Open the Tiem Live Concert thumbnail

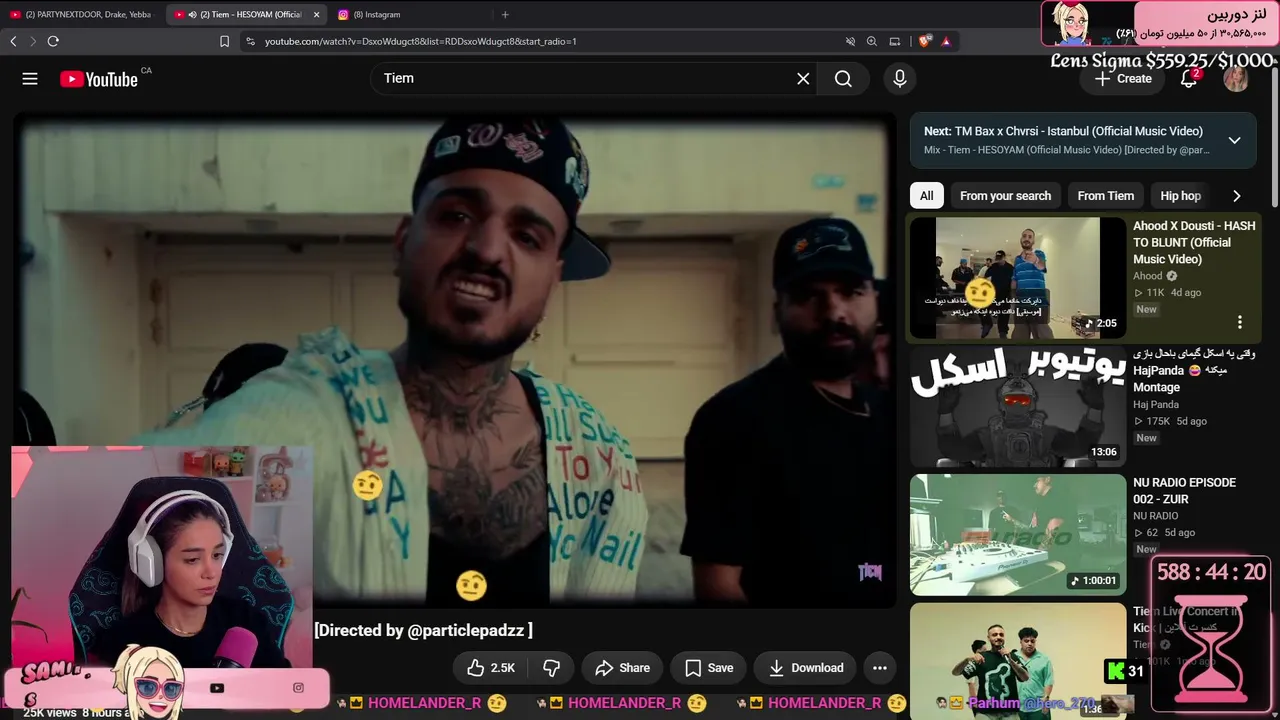[1018, 660]
